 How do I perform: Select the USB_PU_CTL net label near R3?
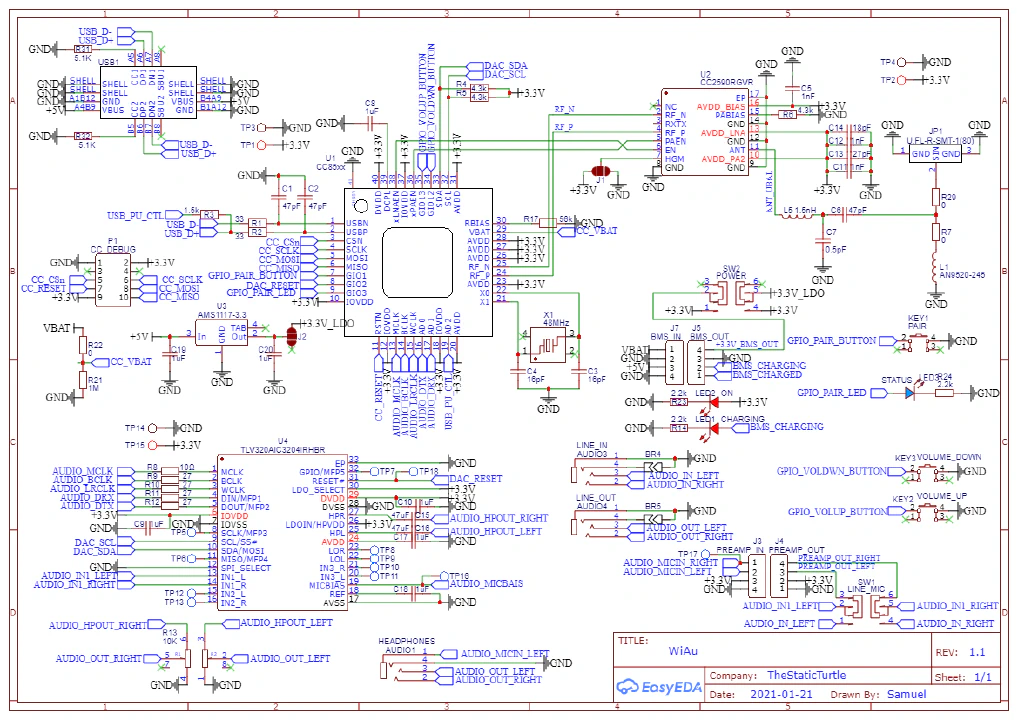tap(144, 215)
